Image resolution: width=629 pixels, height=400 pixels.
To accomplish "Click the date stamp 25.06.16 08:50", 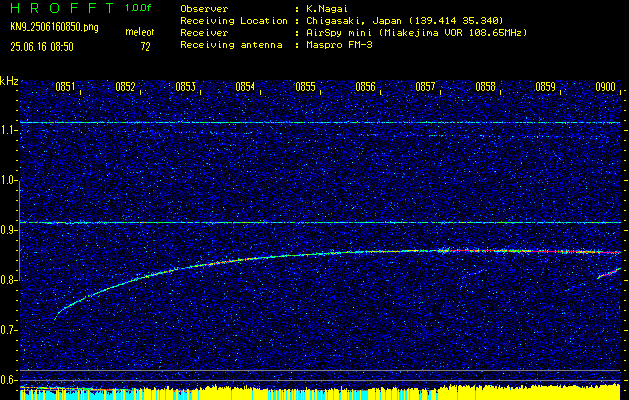I will tap(42, 47).
